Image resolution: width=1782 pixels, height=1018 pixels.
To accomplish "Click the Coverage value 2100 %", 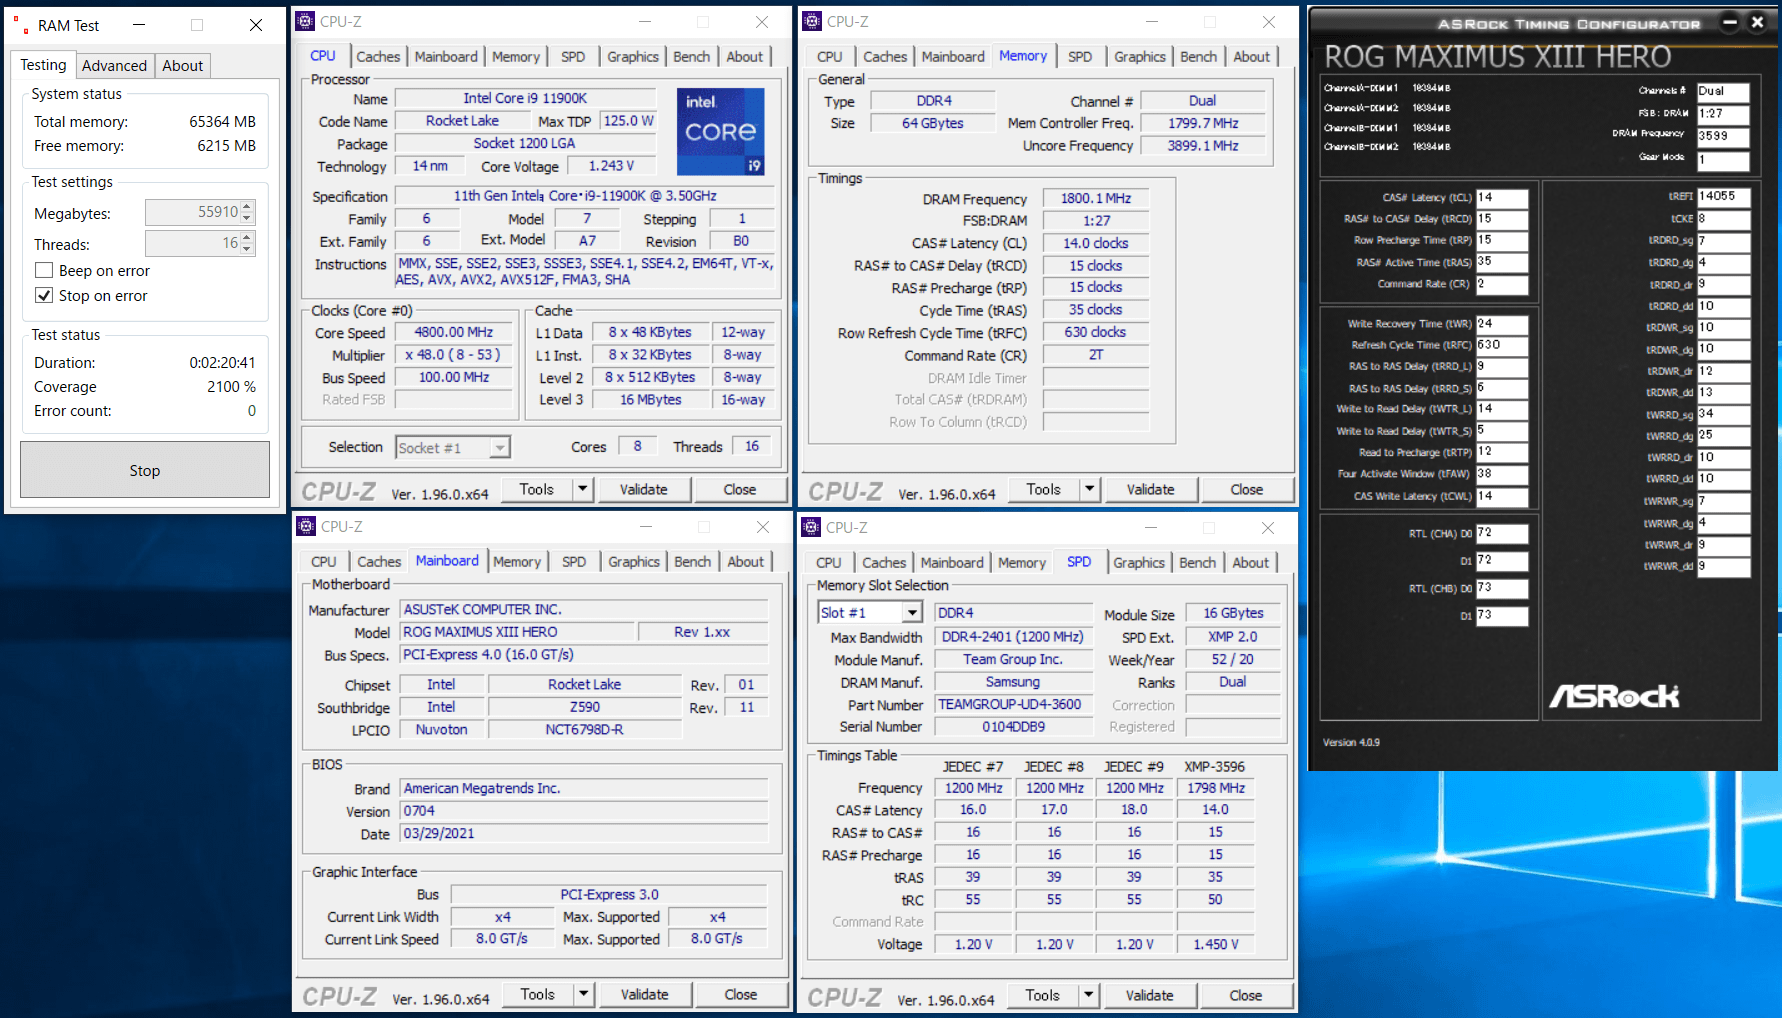I will [x=231, y=386].
